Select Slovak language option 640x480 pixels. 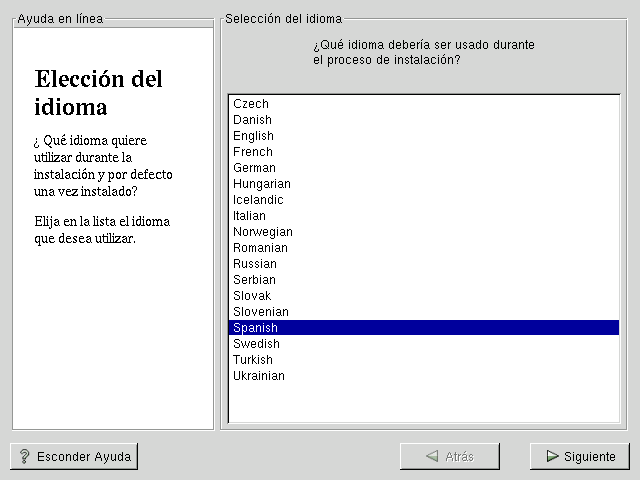coord(252,296)
